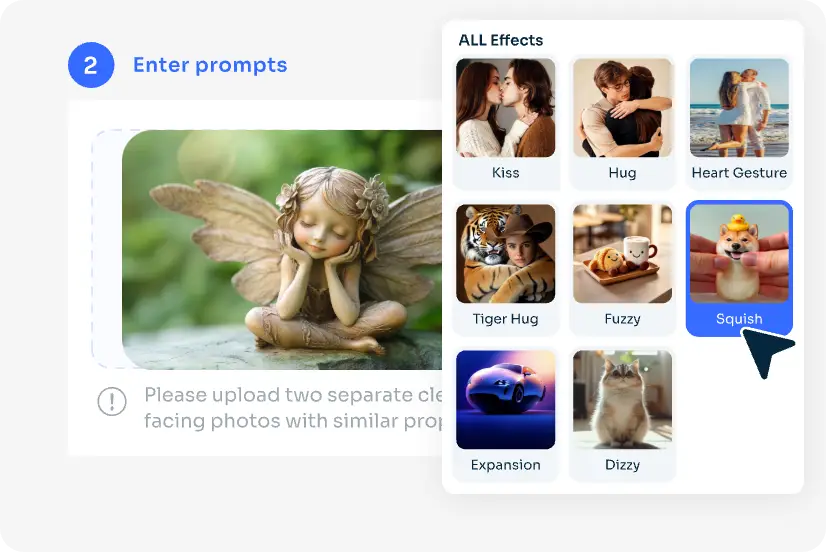Pick the Dizzy cat effect image
Viewport: 826px width, 552px height.
coord(622,400)
